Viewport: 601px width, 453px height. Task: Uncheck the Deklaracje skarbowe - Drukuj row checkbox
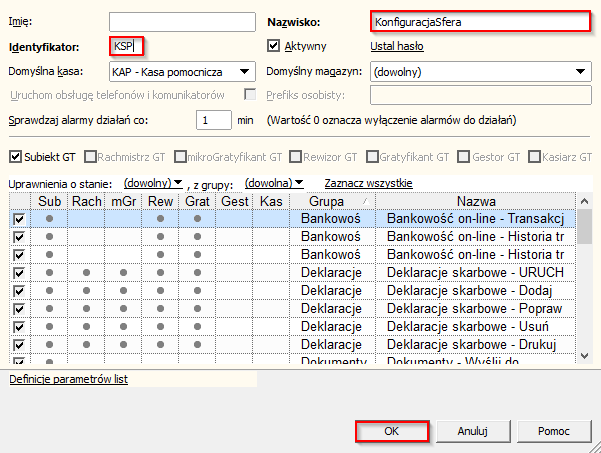pyautogui.click(x=19, y=345)
